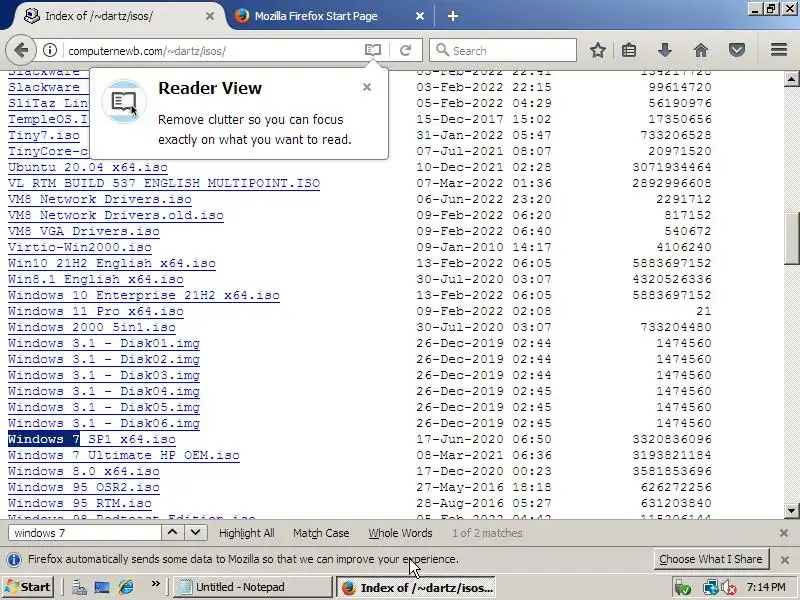This screenshot has height=600, width=800.
Task: Close the Mozilla Firefox Start Page tab
Action: coord(420,16)
